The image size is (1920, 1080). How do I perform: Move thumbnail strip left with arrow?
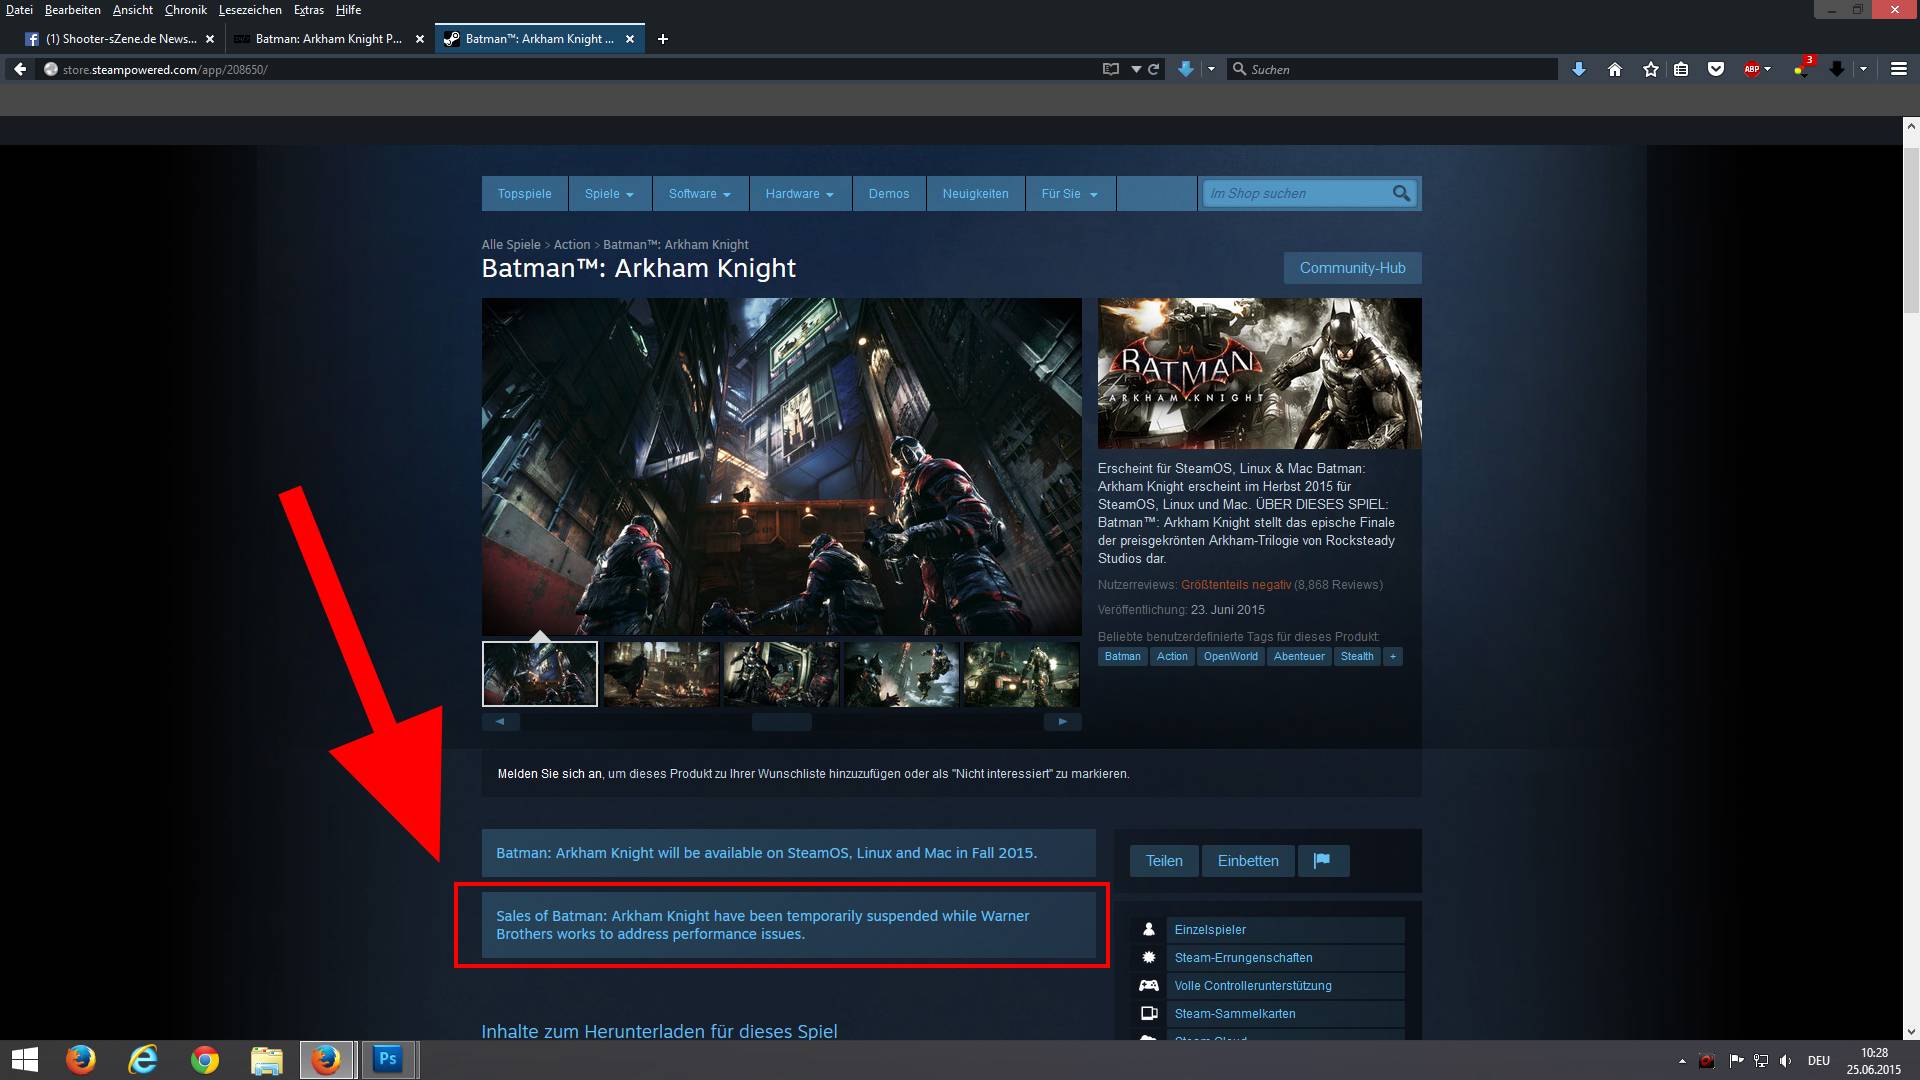coord(500,721)
